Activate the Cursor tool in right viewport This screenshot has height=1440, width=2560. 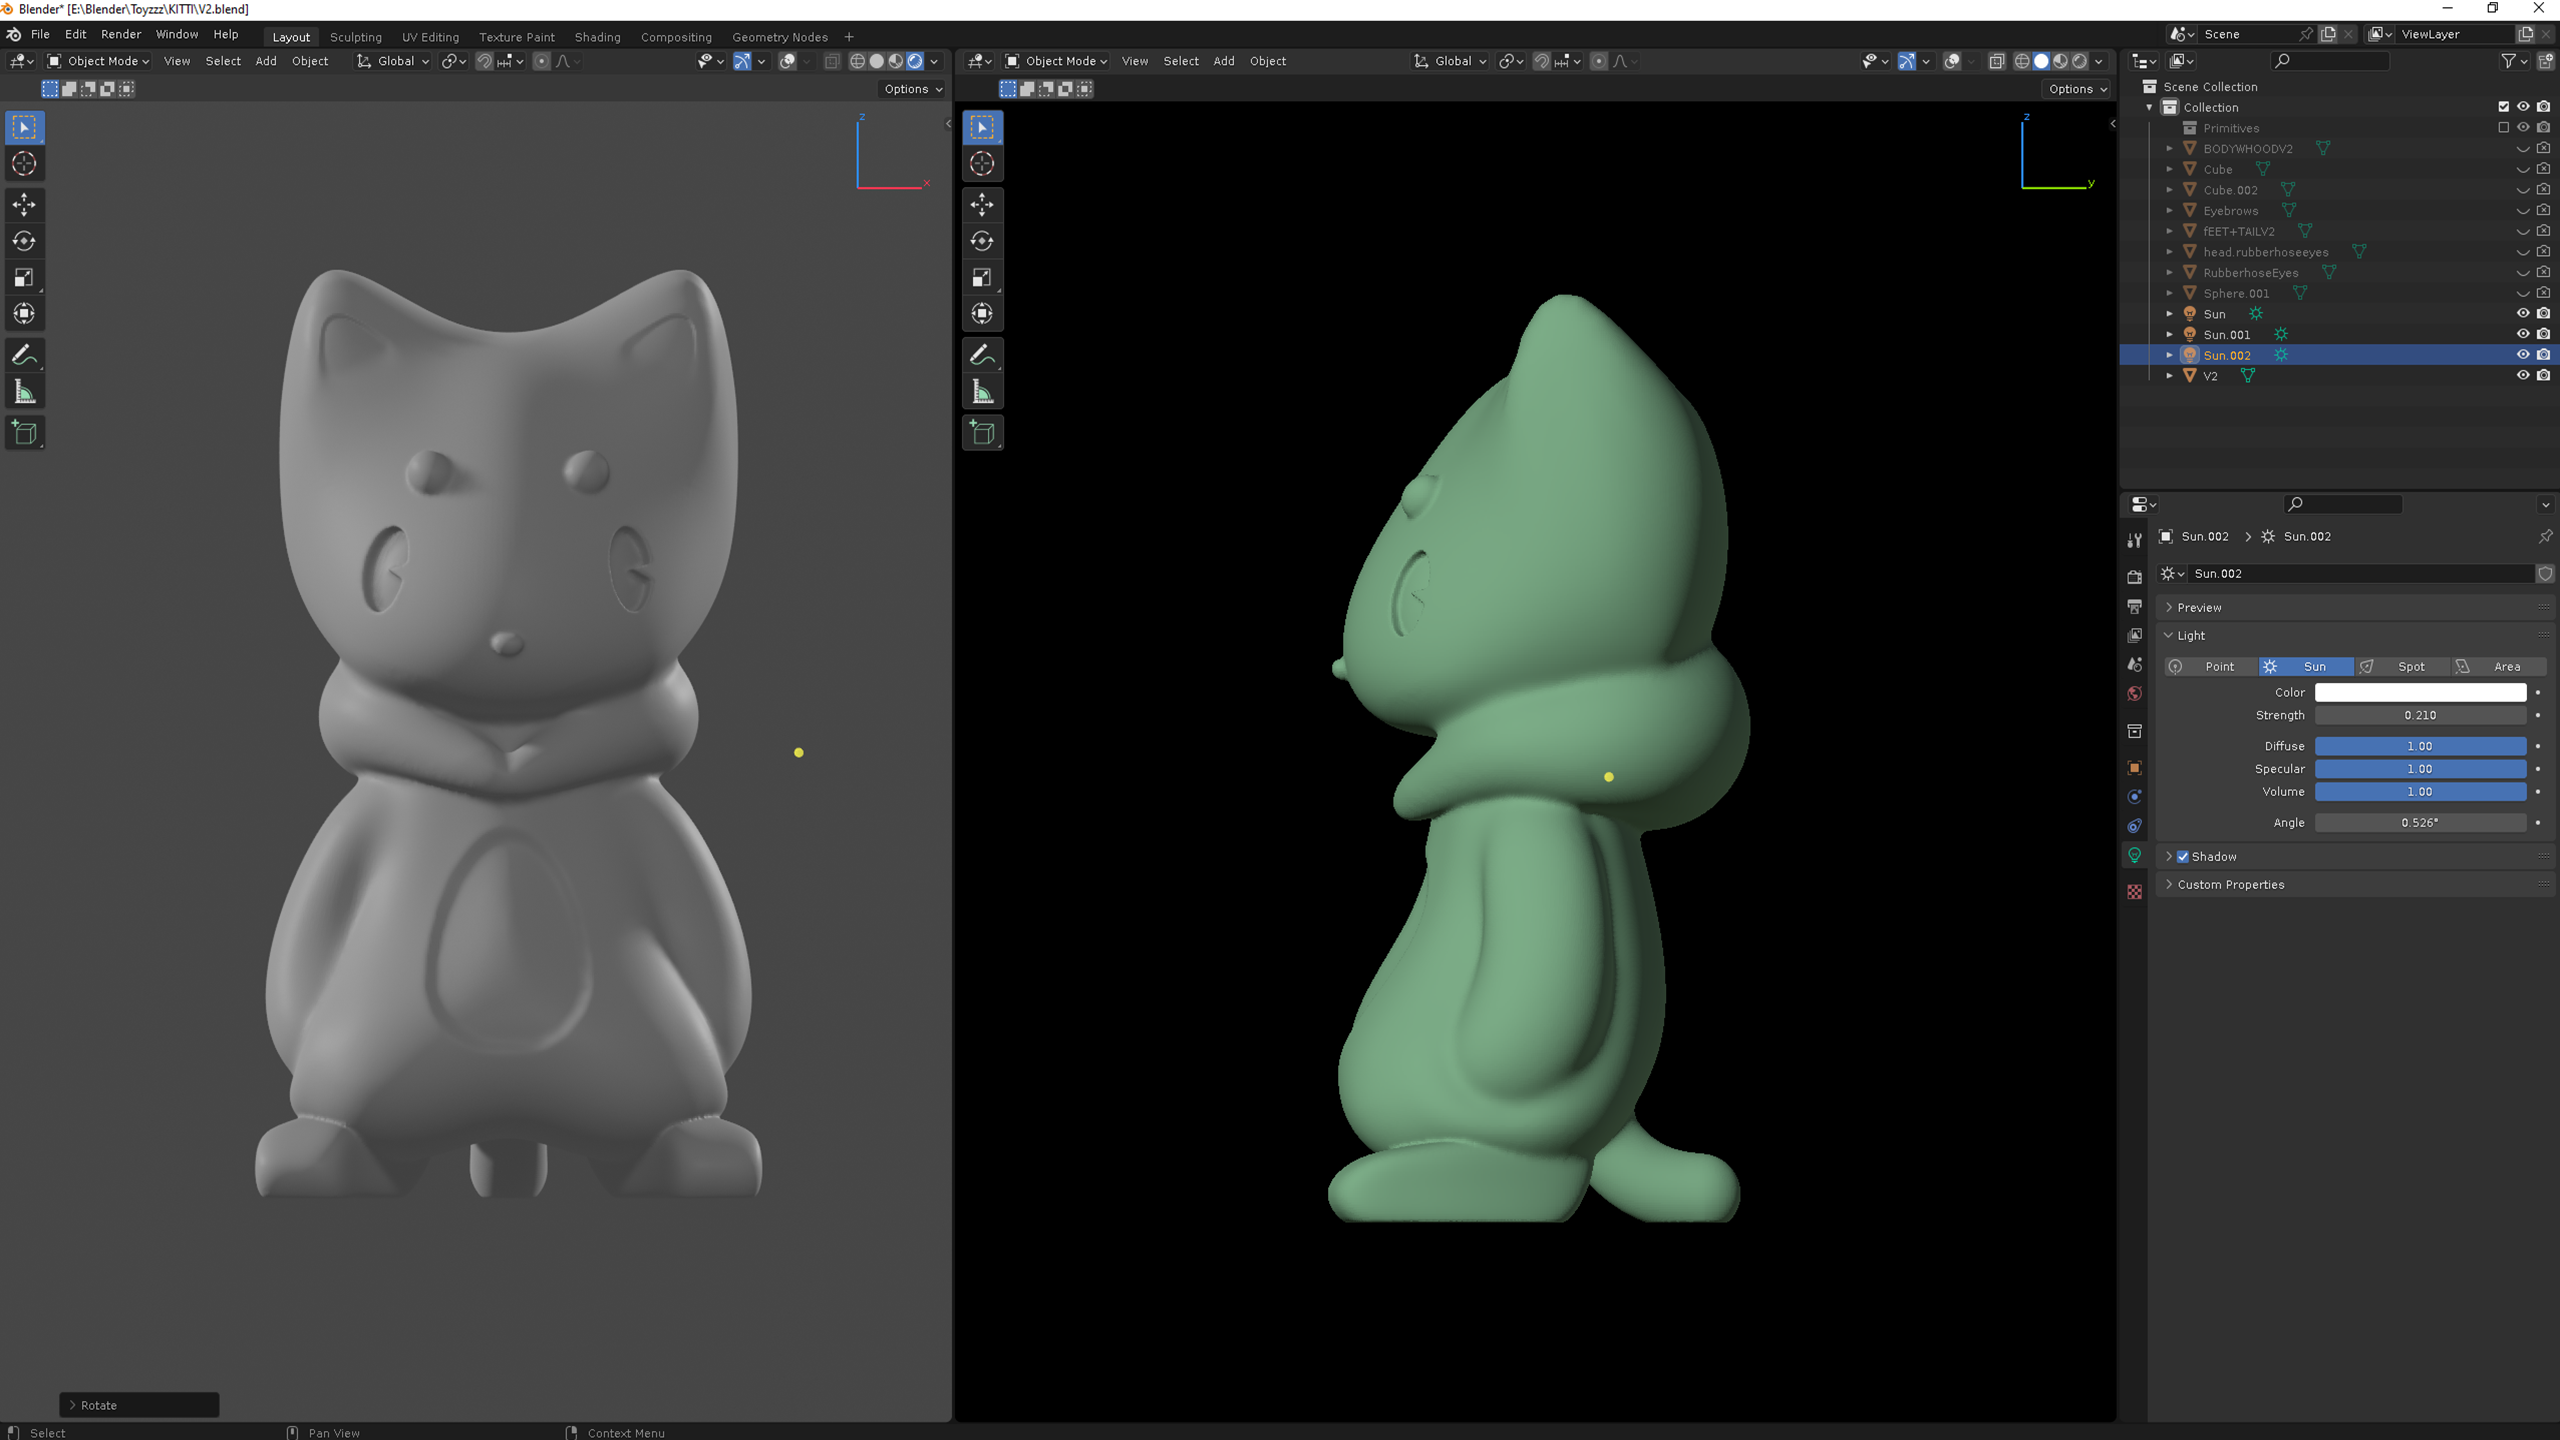(x=982, y=164)
